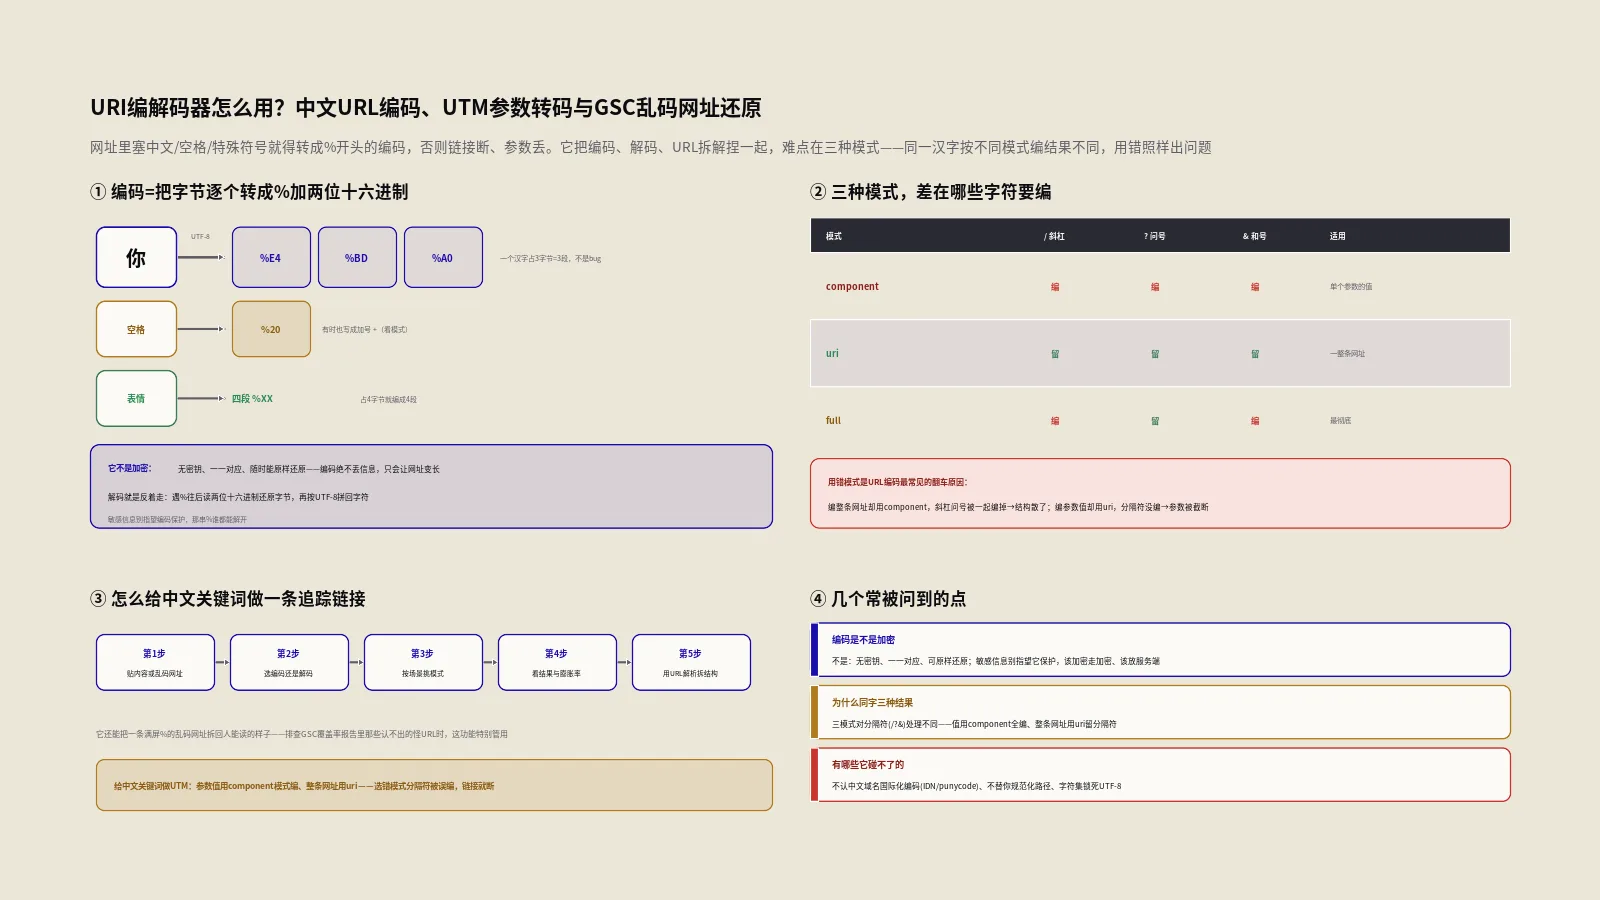The height and width of the screenshot is (900, 1600).
Task: Click the warning text starting "编整条网址却用component"
Action: [x=1018, y=507]
